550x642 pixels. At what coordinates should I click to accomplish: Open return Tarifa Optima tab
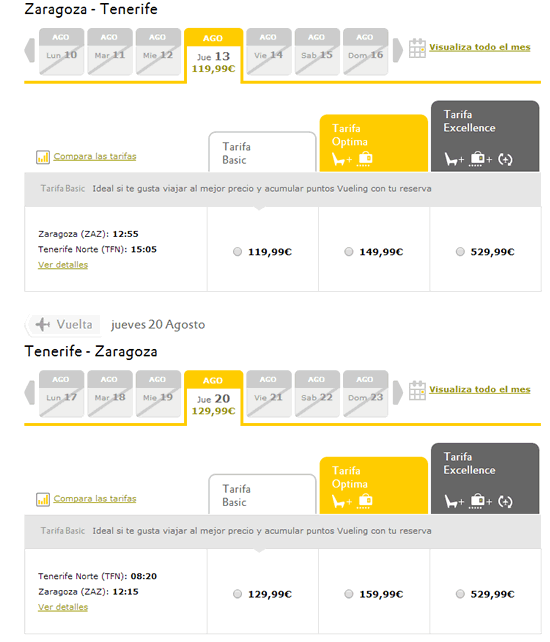click(373, 486)
